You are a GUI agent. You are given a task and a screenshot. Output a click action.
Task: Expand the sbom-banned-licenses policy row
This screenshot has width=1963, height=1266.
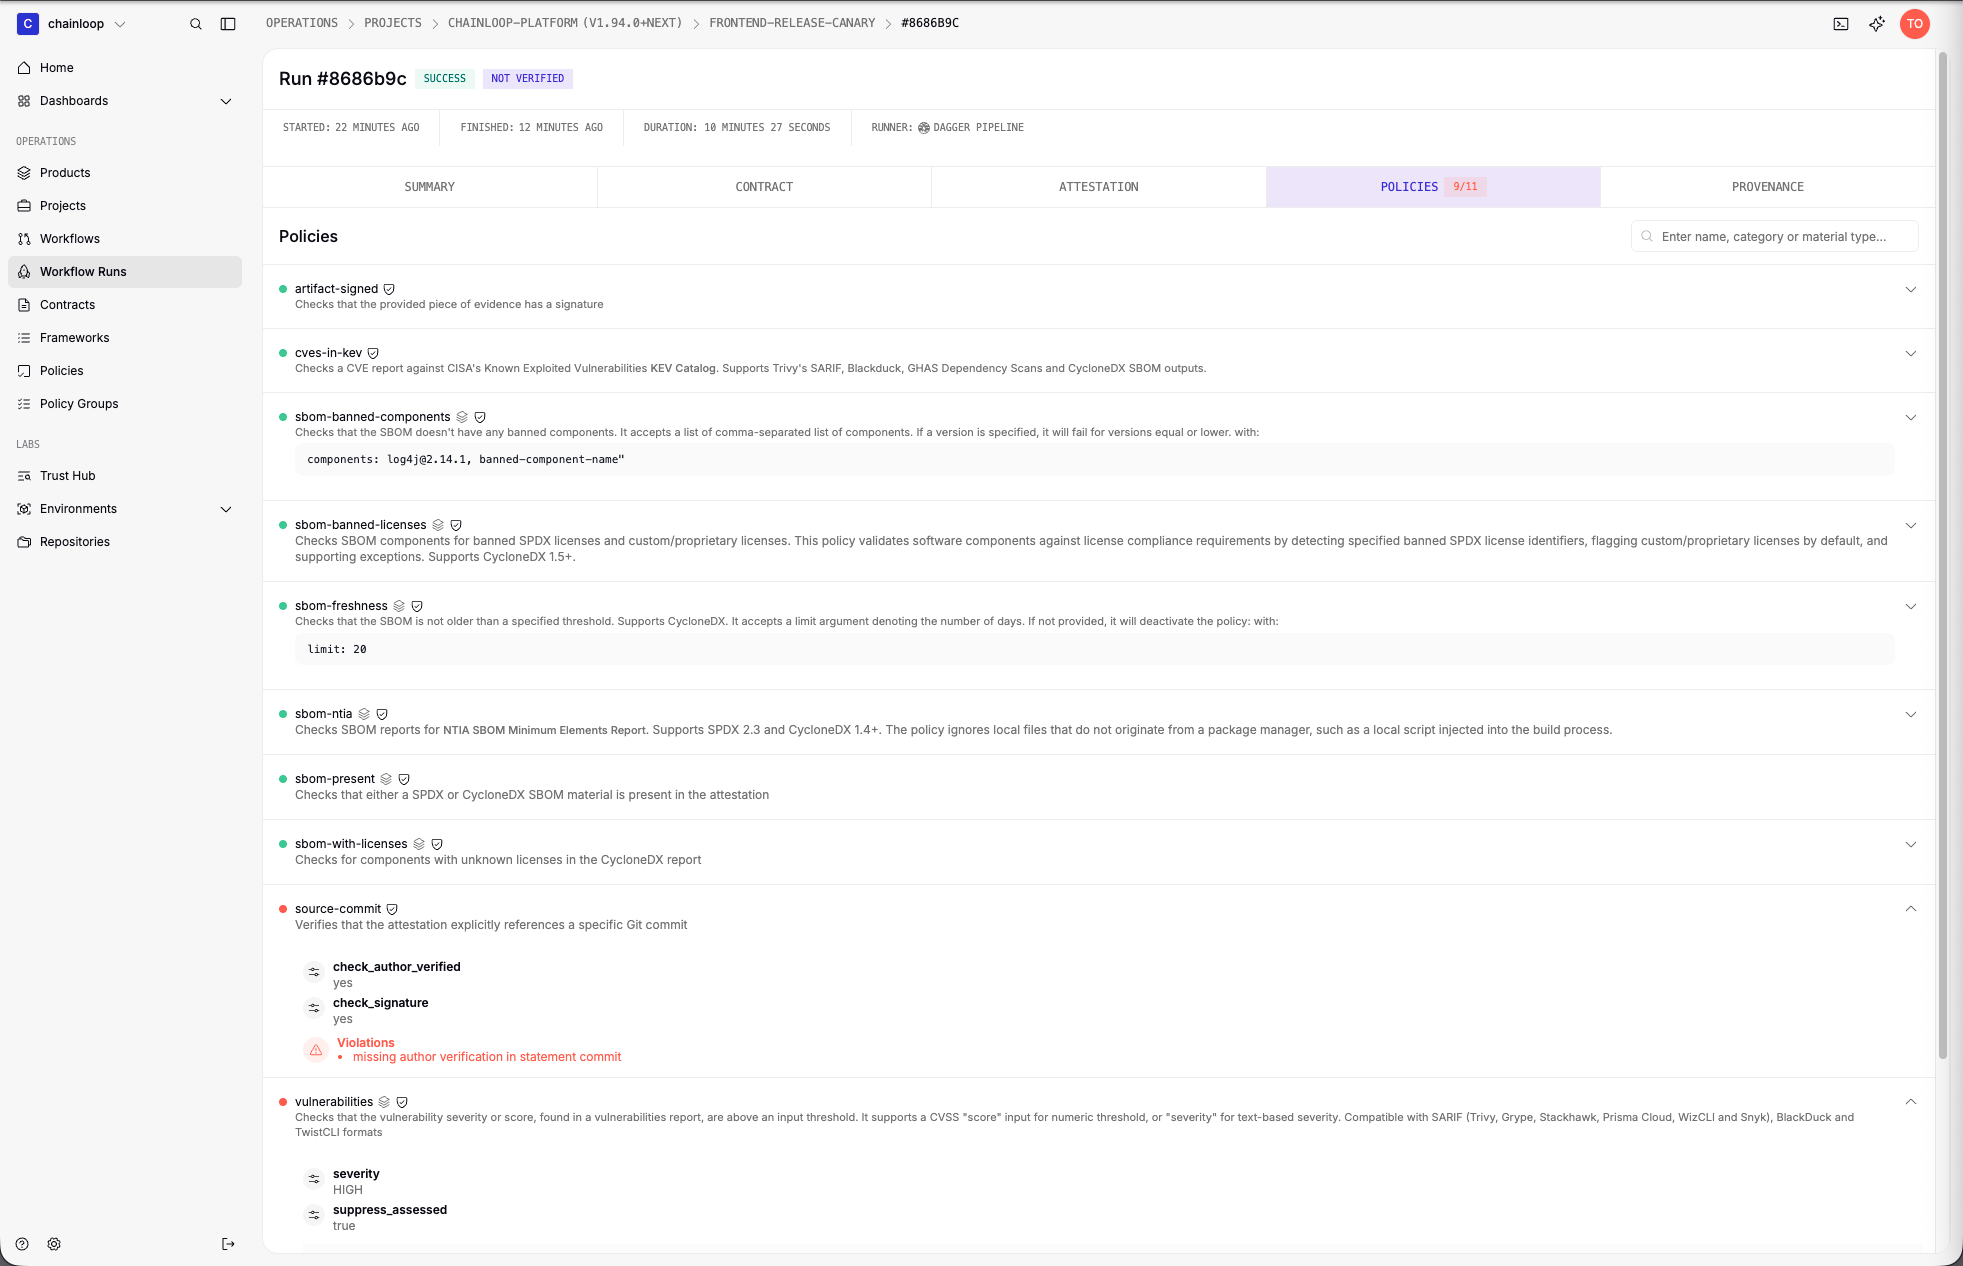coord(1911,526)
